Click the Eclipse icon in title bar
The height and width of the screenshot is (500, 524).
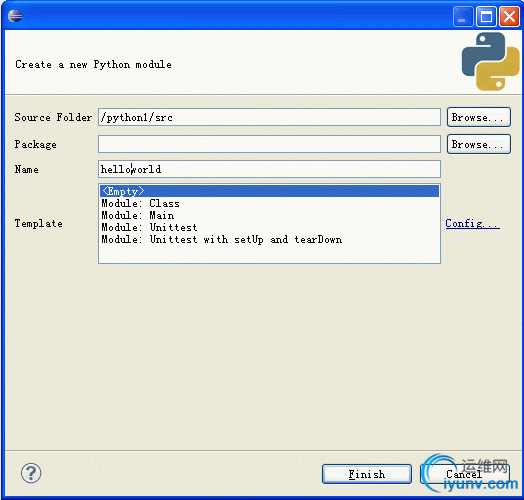point(15,16)
